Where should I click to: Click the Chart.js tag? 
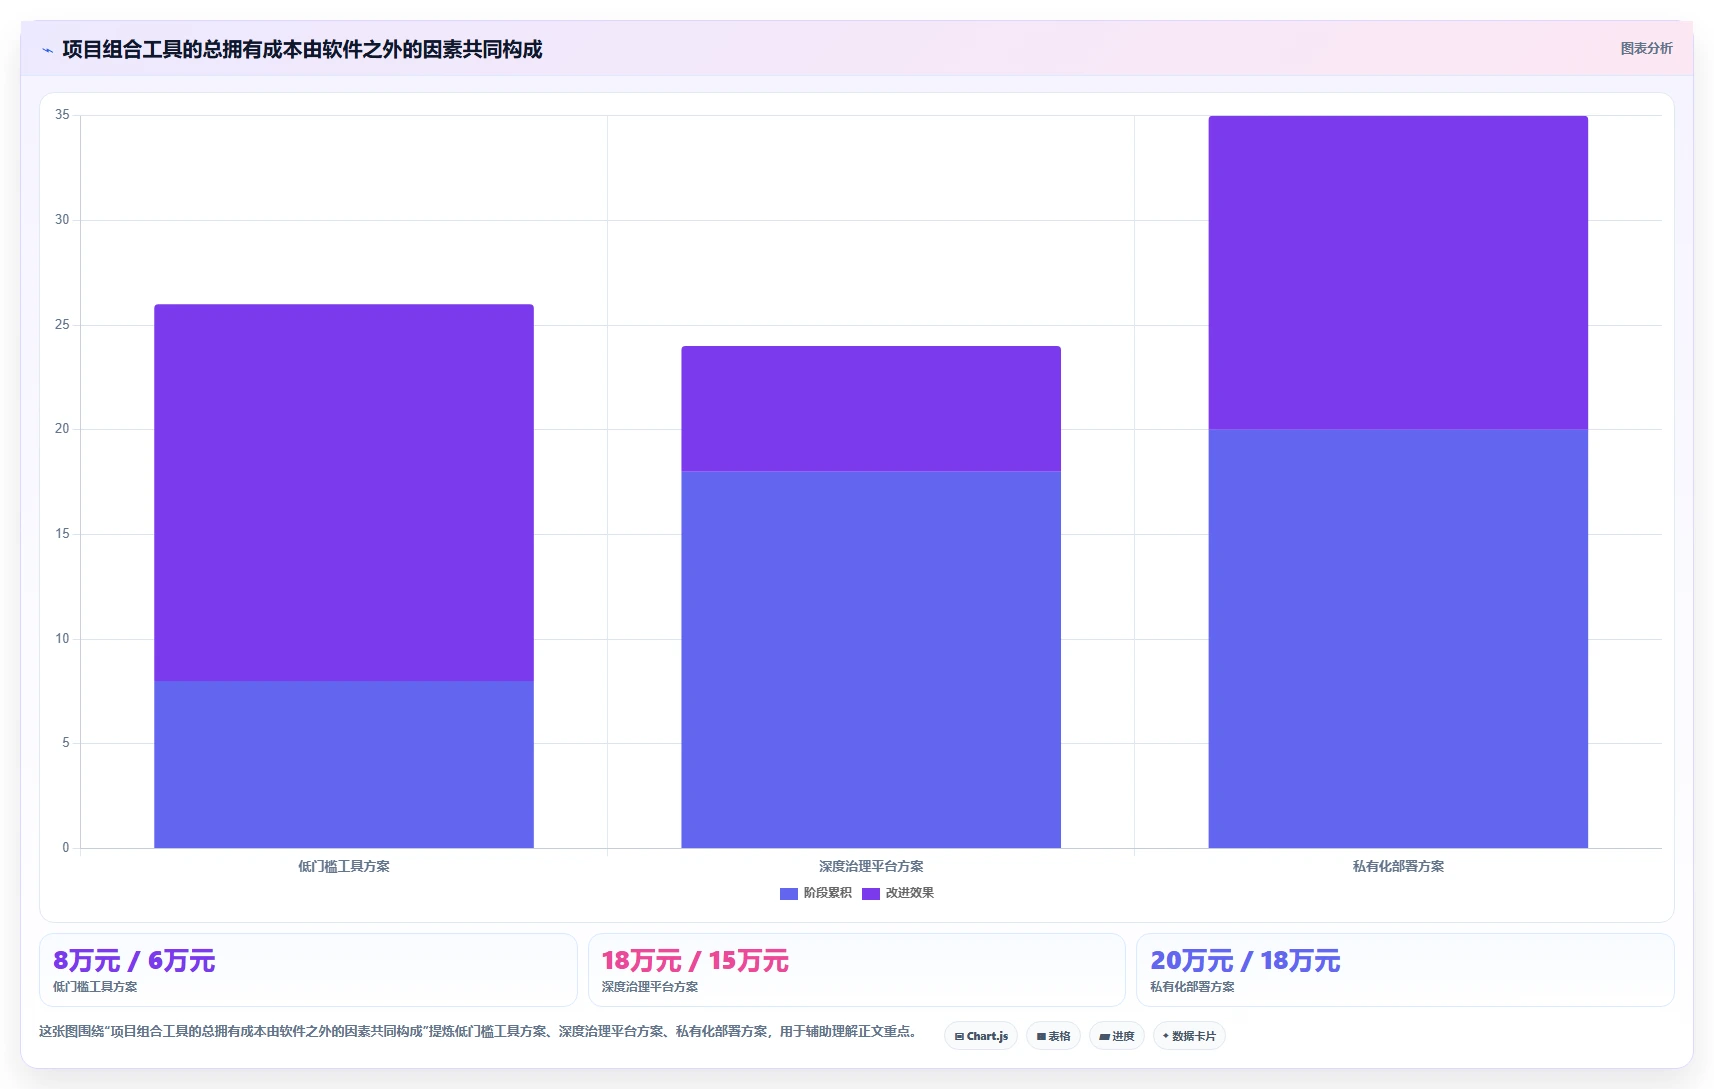coord(981,1036)
